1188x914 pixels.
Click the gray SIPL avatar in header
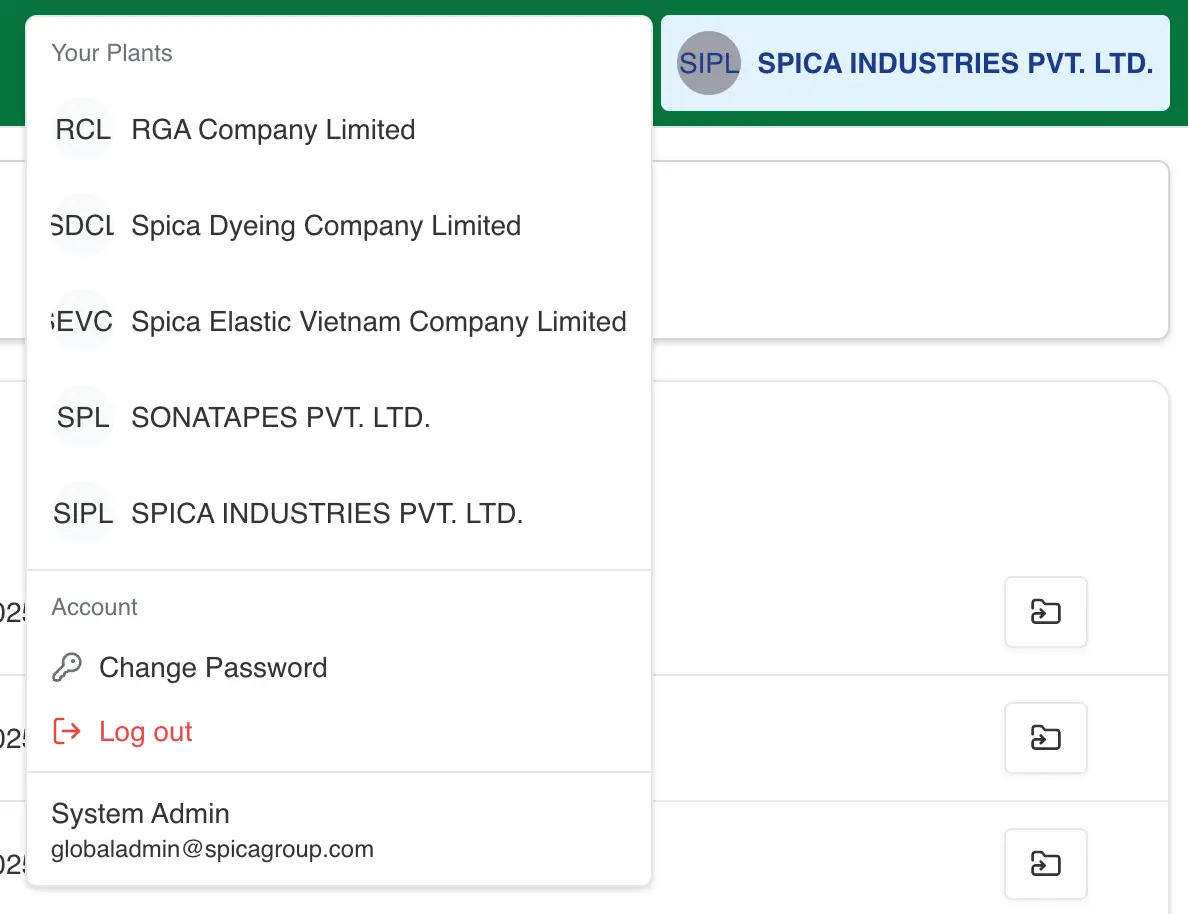(x=709, y=64)
